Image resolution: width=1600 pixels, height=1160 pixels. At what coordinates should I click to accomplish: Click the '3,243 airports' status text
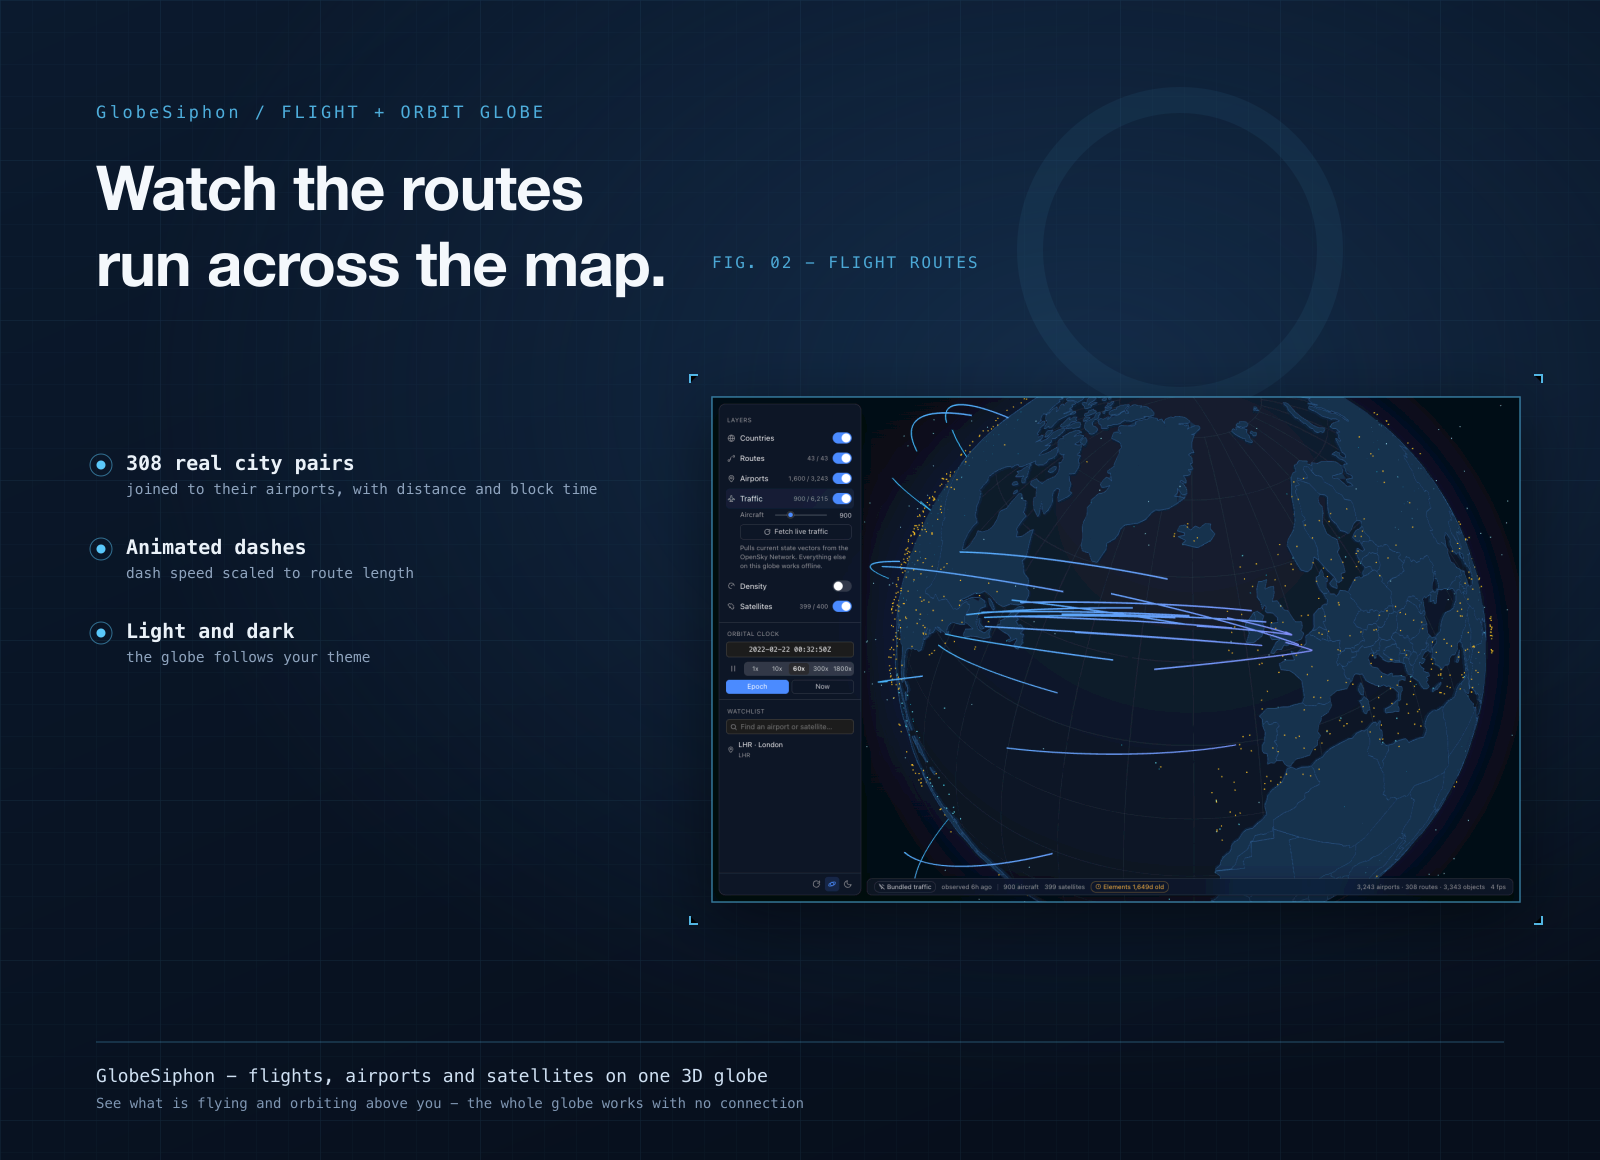click(1378, 887)
